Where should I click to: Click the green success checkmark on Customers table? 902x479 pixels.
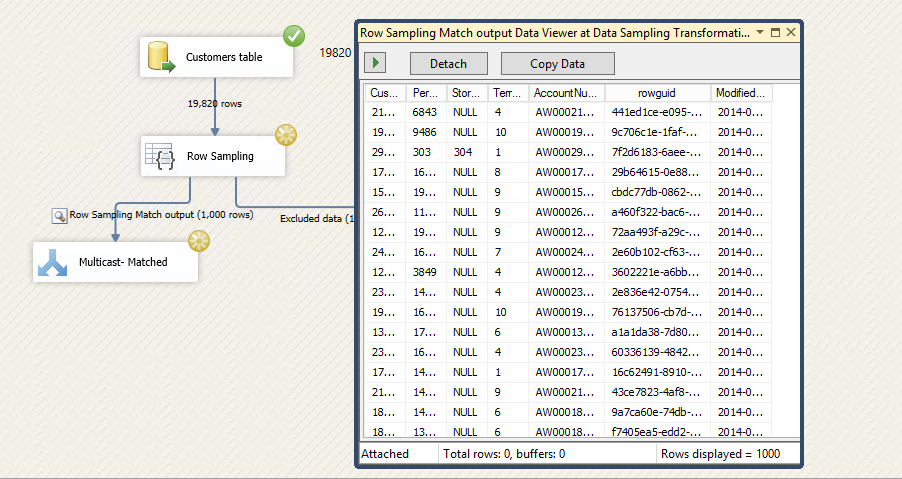[x=293, y=37]
